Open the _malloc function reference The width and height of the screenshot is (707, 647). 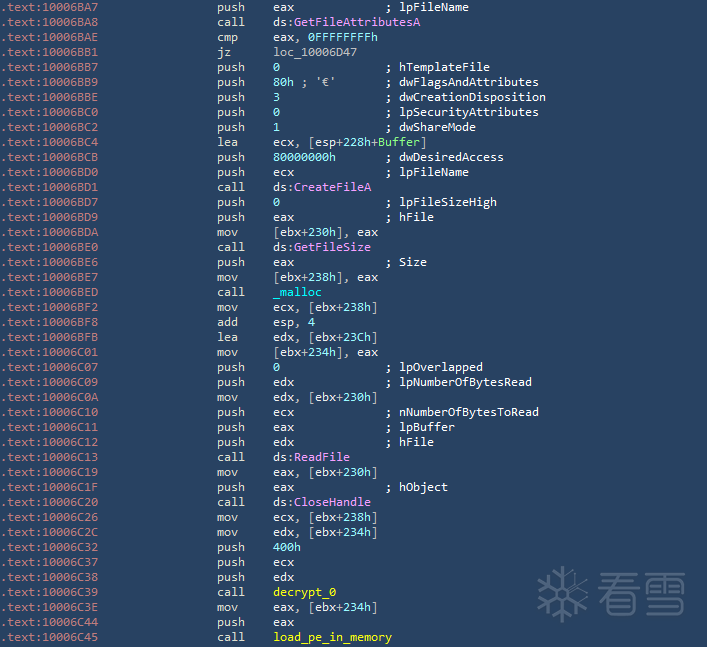coord(297,292)
